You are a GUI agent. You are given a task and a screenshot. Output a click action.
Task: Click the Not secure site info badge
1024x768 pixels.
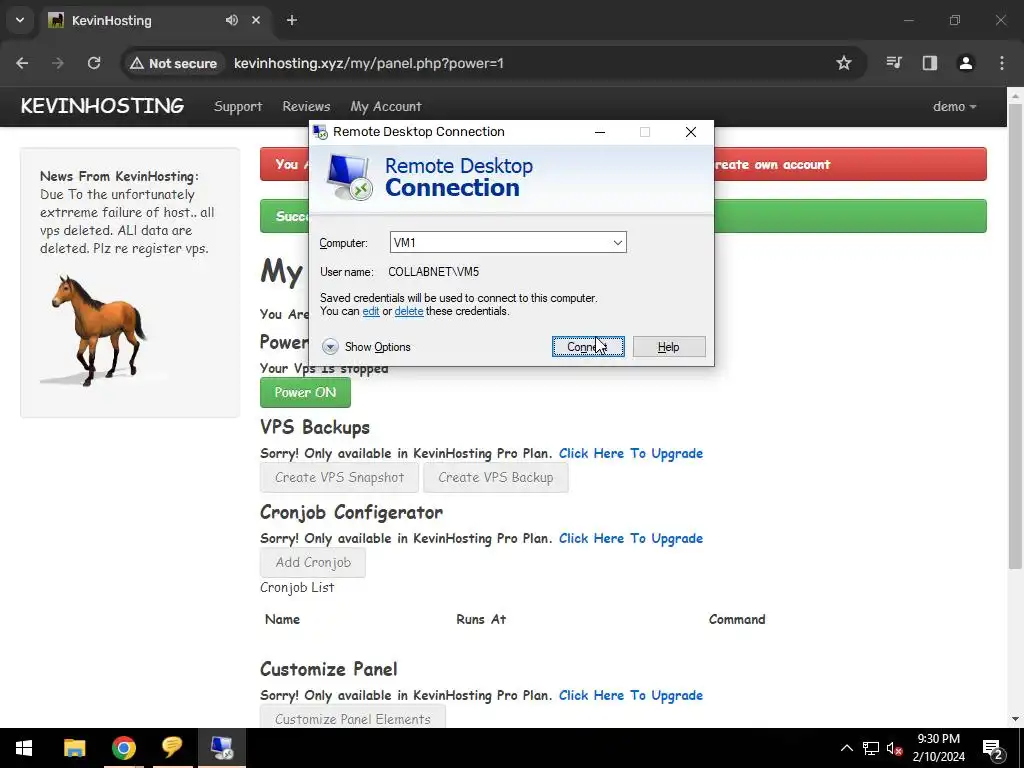click(173, 63)
